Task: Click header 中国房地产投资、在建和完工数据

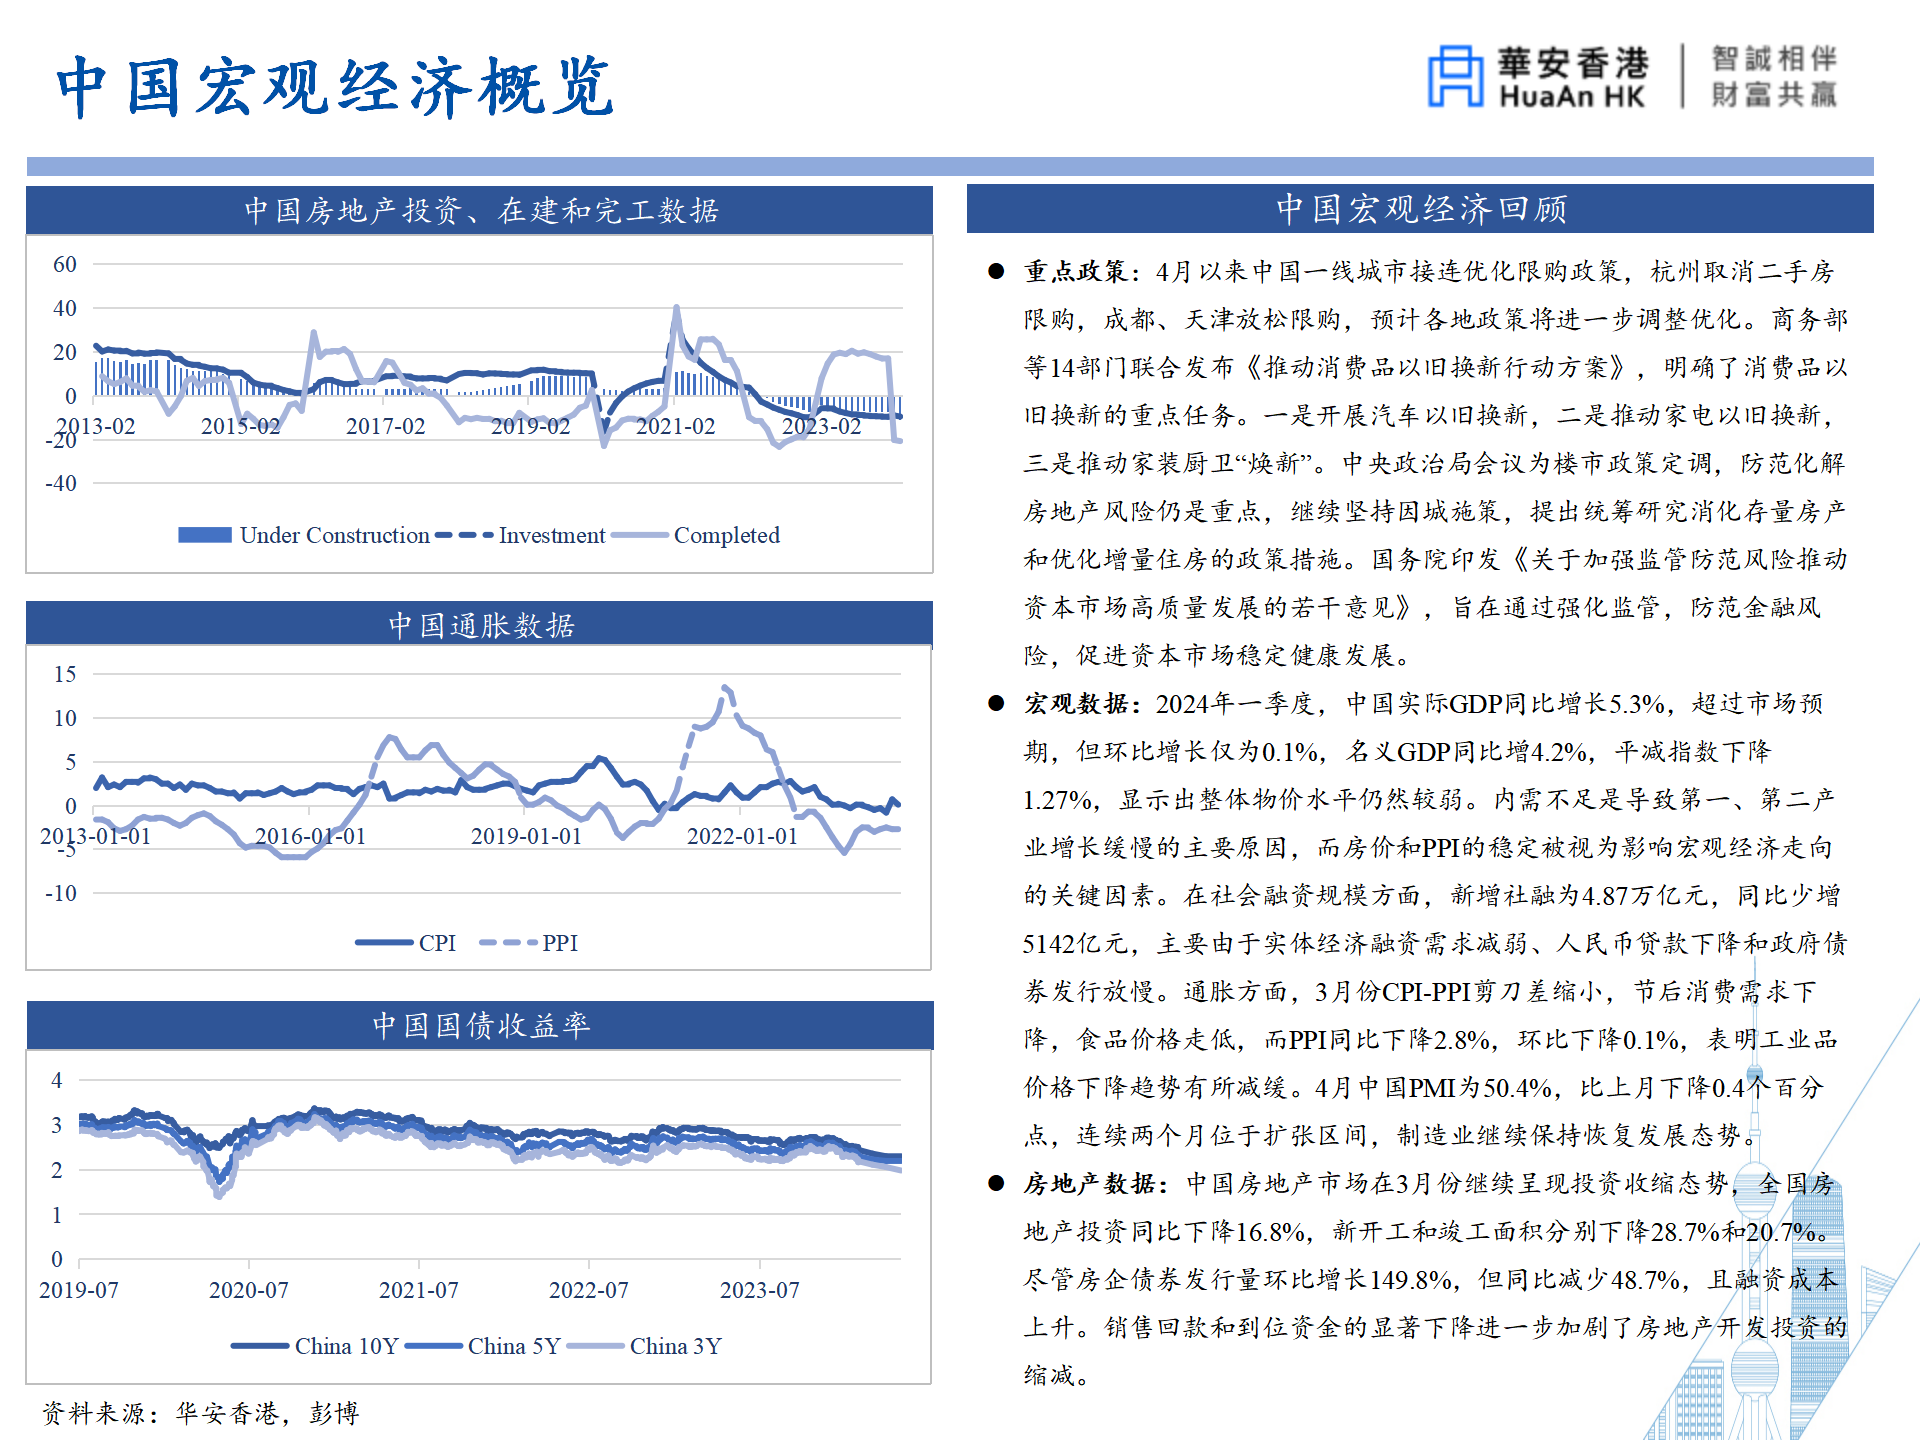Action: (x=481, y=210)
